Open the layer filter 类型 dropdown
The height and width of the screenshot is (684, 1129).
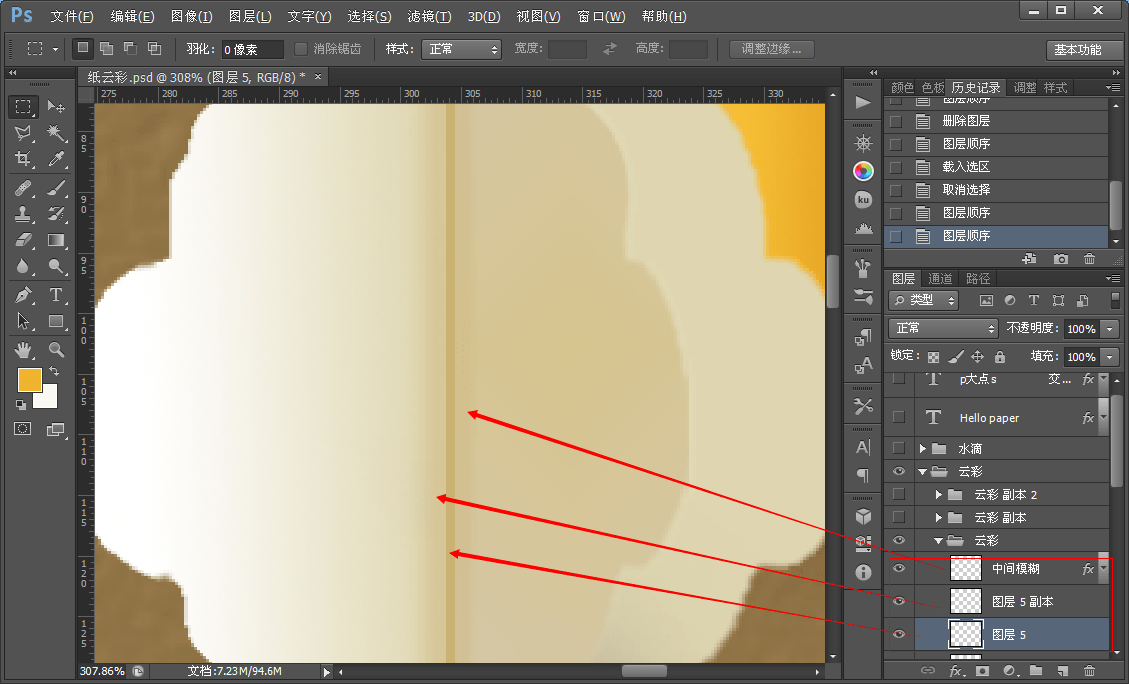pyautogui.click(x=924, y=300)
